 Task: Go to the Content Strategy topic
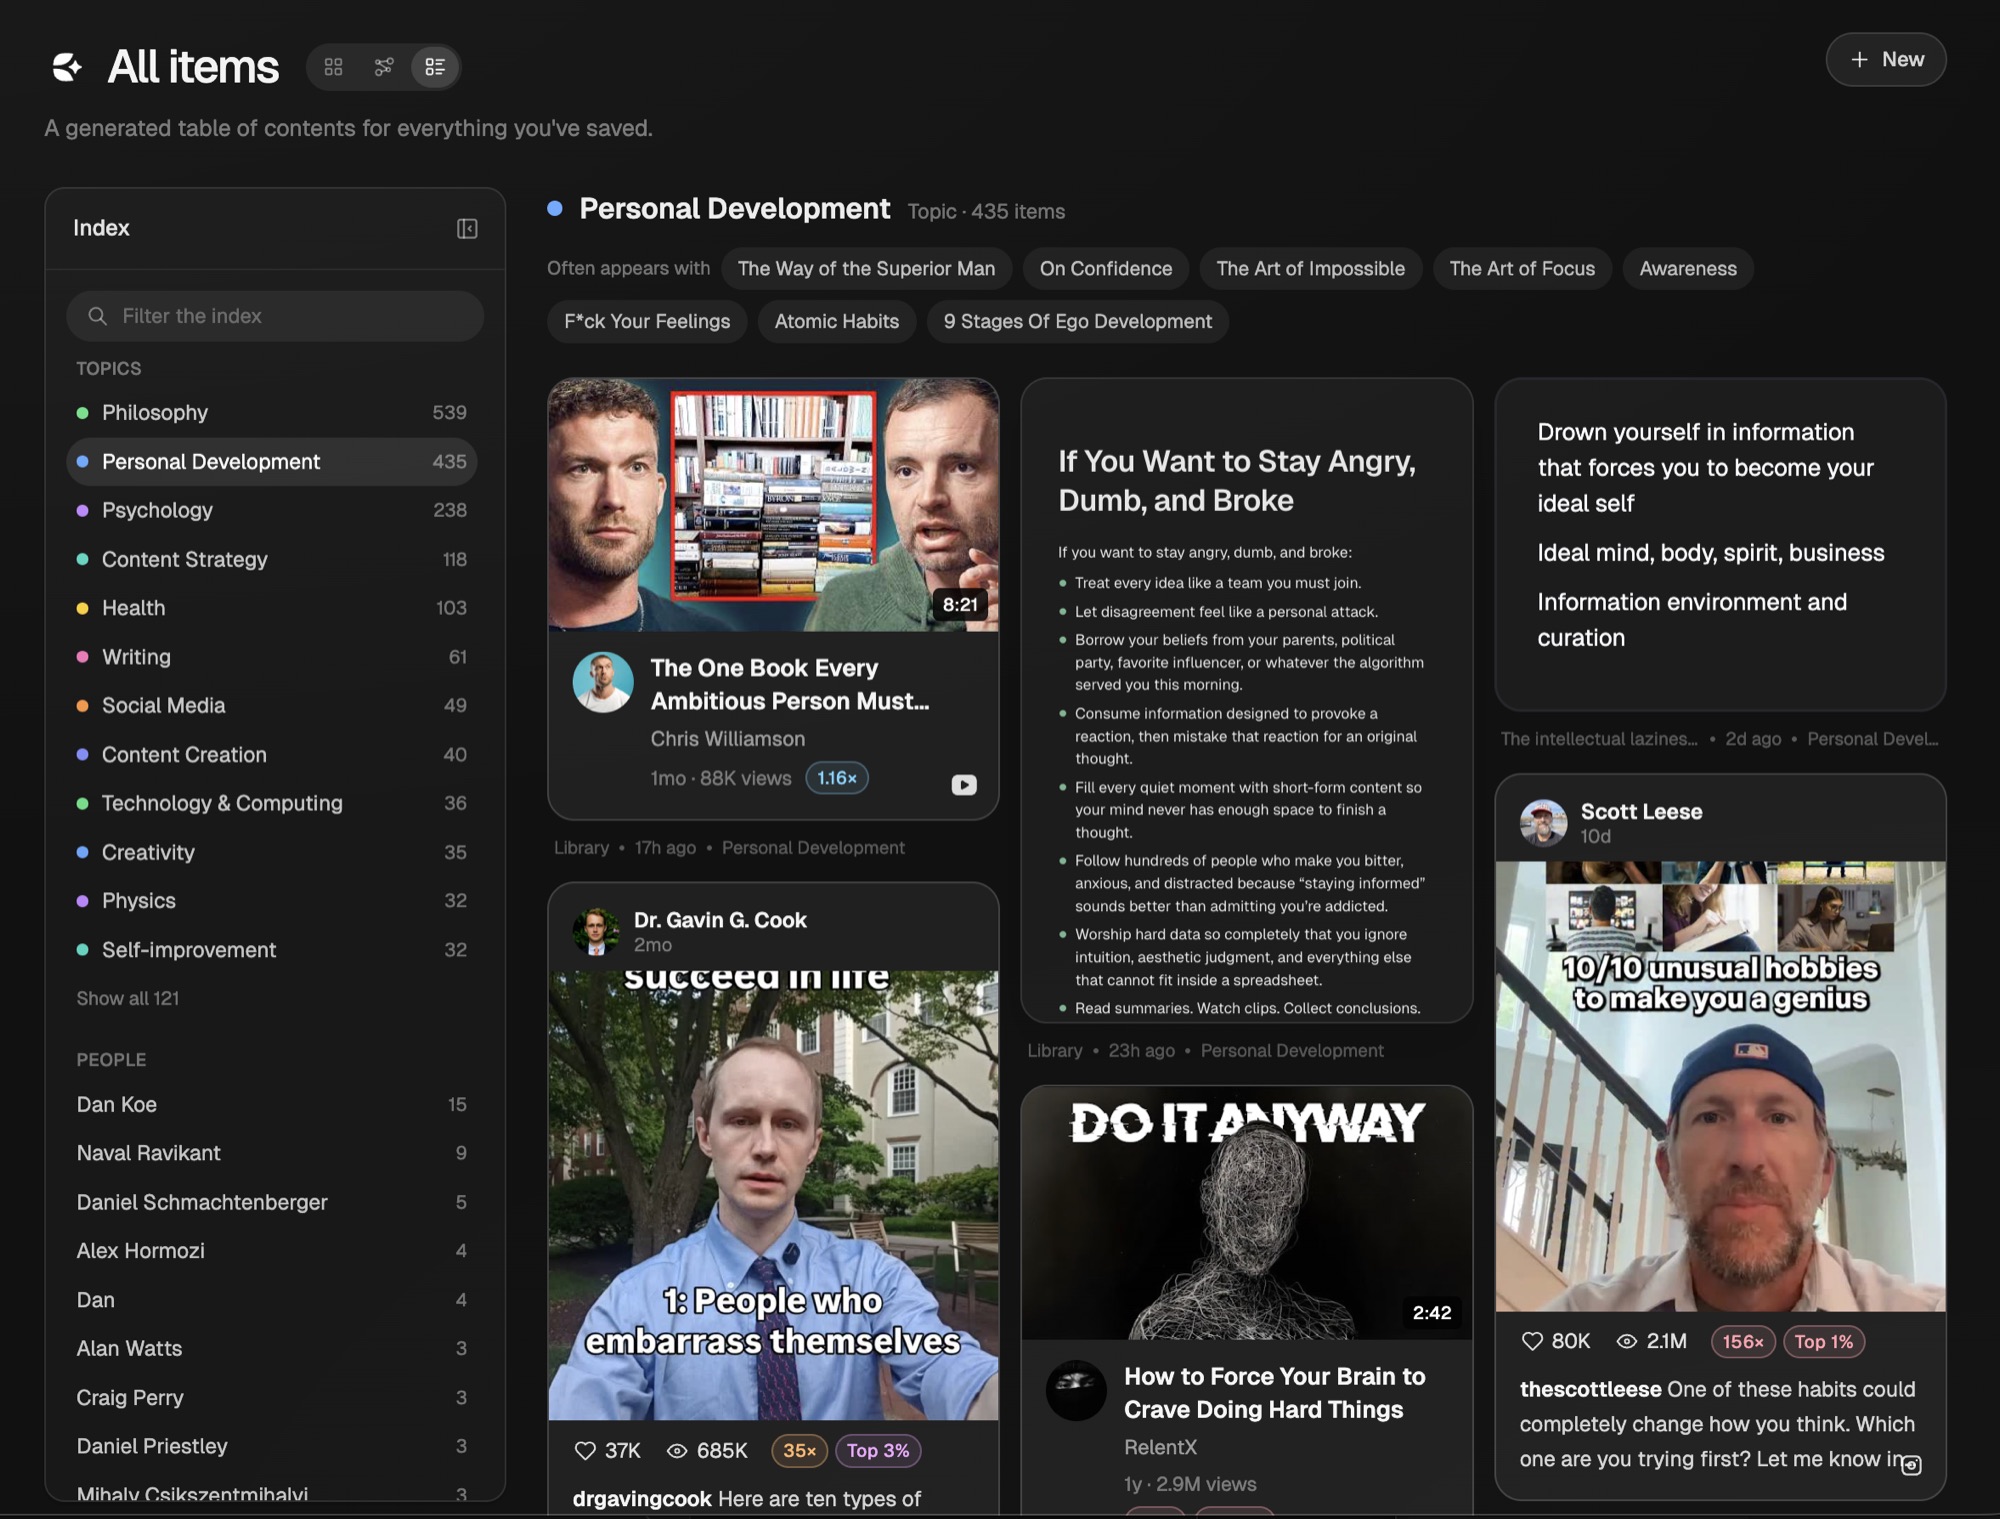(272, 559)
